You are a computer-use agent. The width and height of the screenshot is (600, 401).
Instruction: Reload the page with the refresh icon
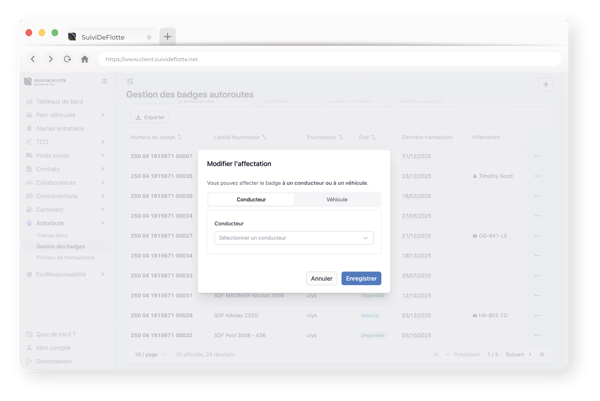67,59
